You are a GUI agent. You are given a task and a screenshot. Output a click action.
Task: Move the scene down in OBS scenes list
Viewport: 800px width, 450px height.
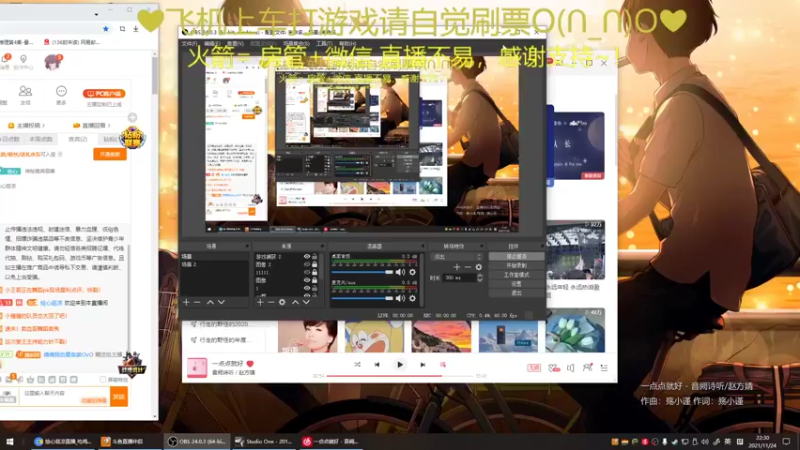221,303
